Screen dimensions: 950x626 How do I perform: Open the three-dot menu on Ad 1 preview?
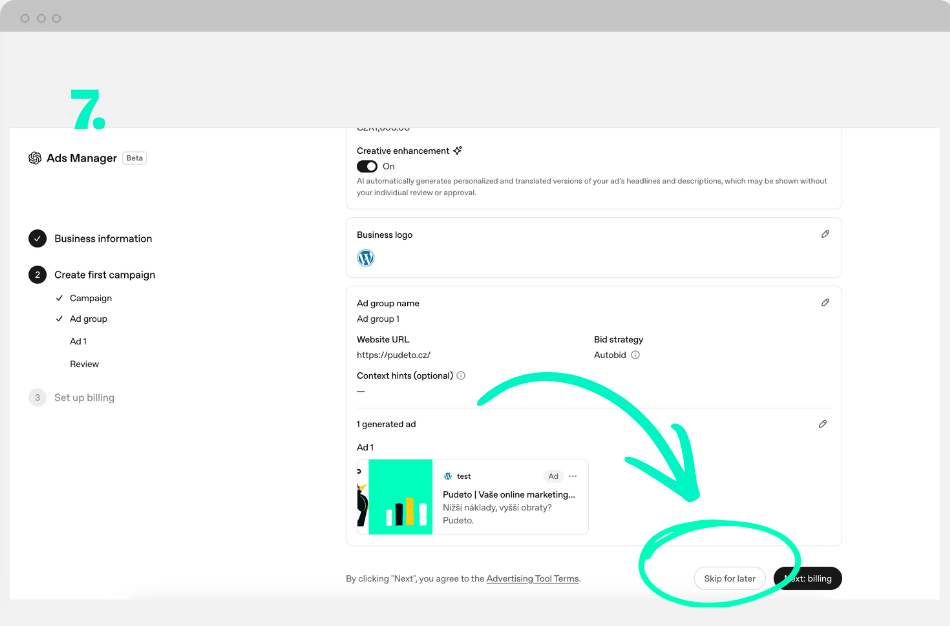click(x=573, y=476)
